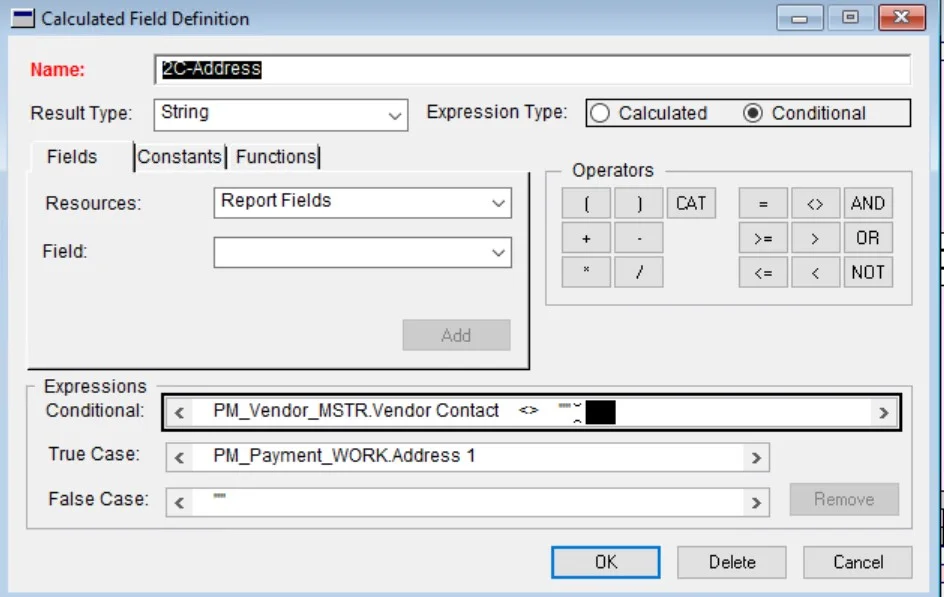
Task: Open the Resources dropdown showing Report Fields
Action: click(x=362, y=203)
